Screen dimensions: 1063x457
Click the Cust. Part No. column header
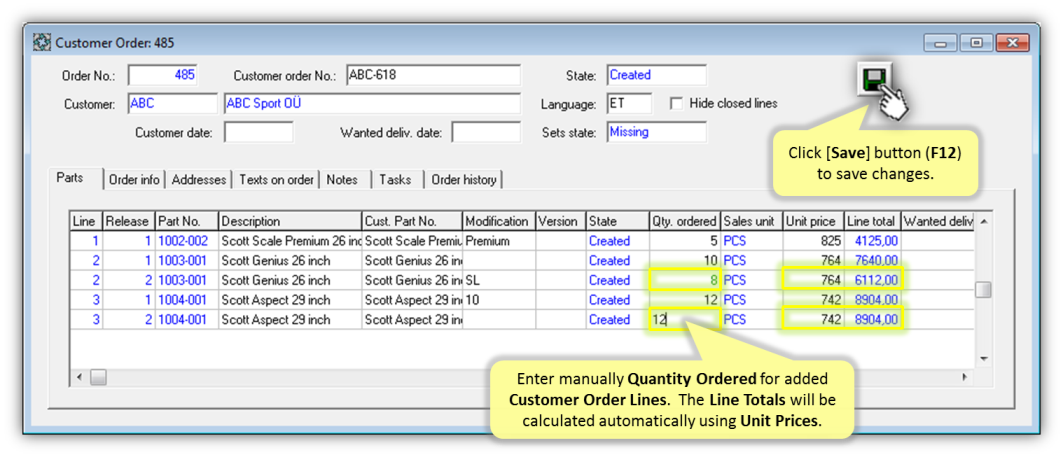point(412,221)
